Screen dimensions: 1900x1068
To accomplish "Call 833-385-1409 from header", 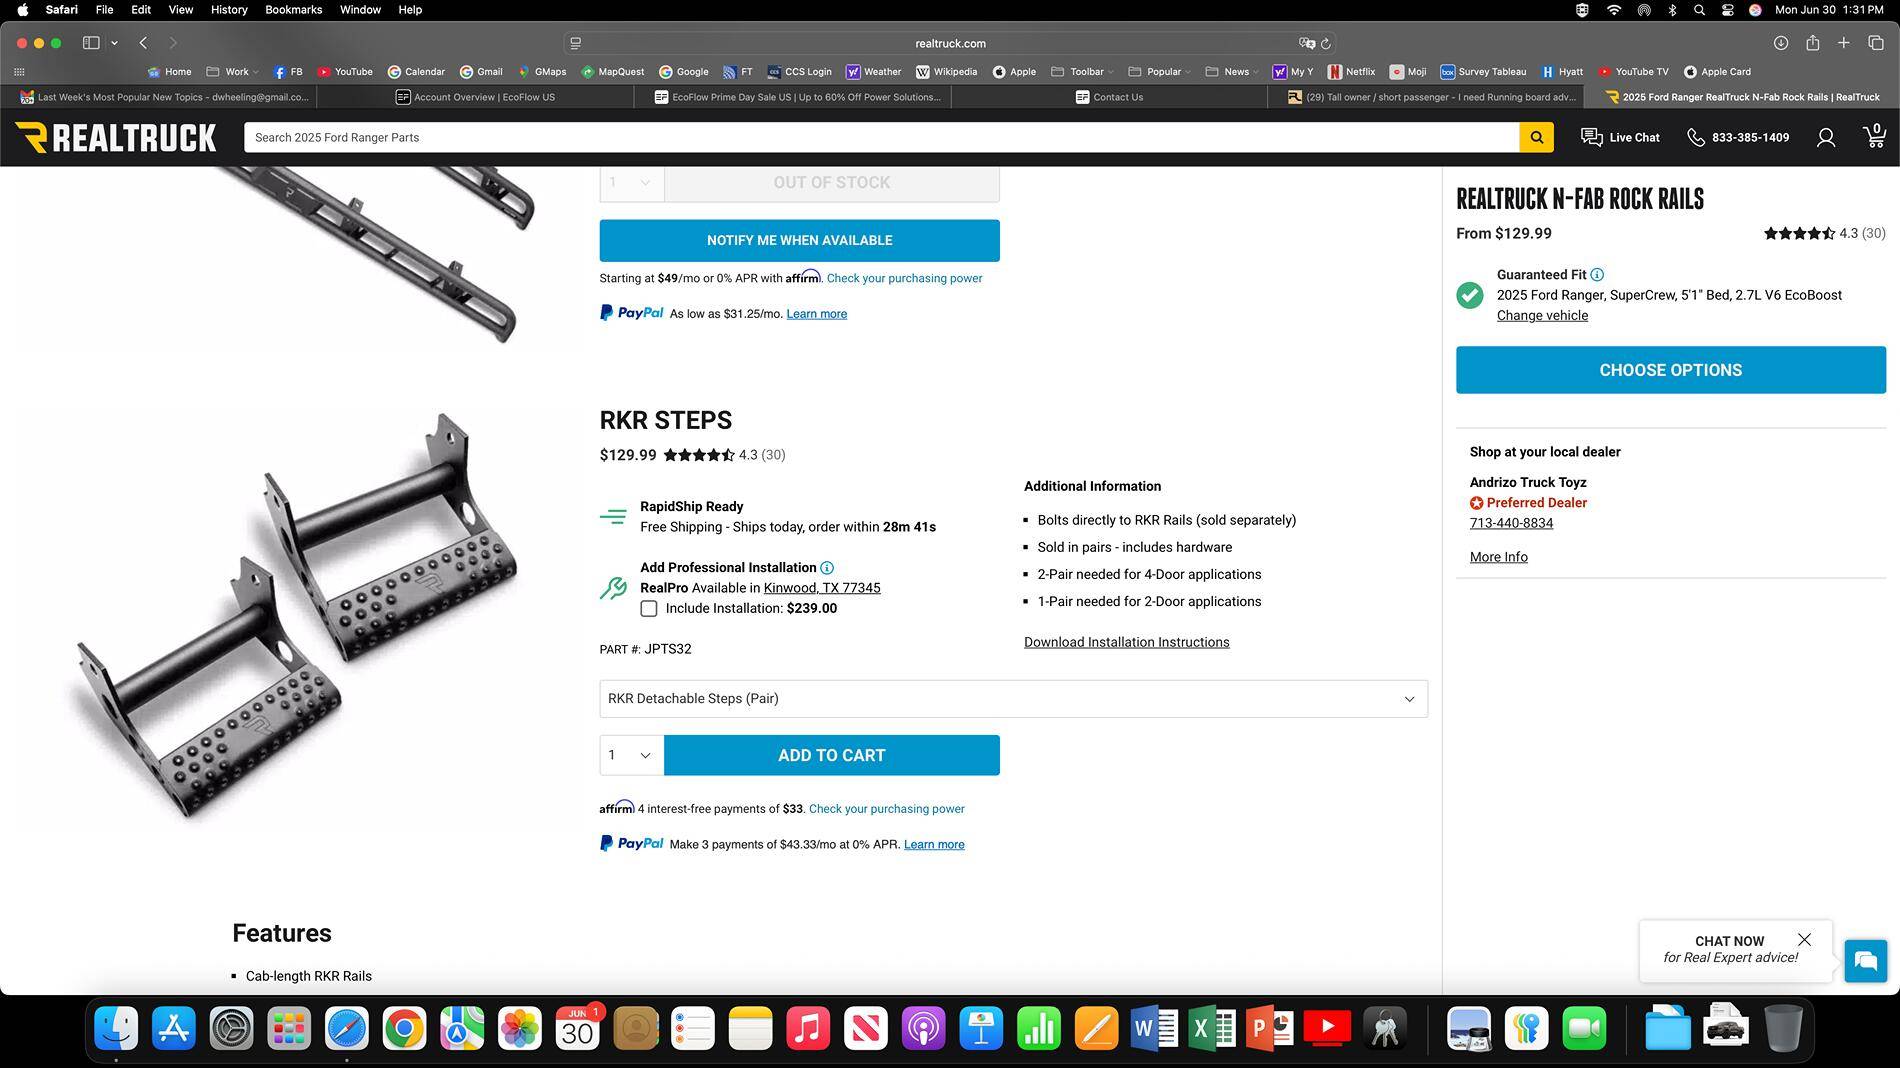I will (x=1738, y=137).
